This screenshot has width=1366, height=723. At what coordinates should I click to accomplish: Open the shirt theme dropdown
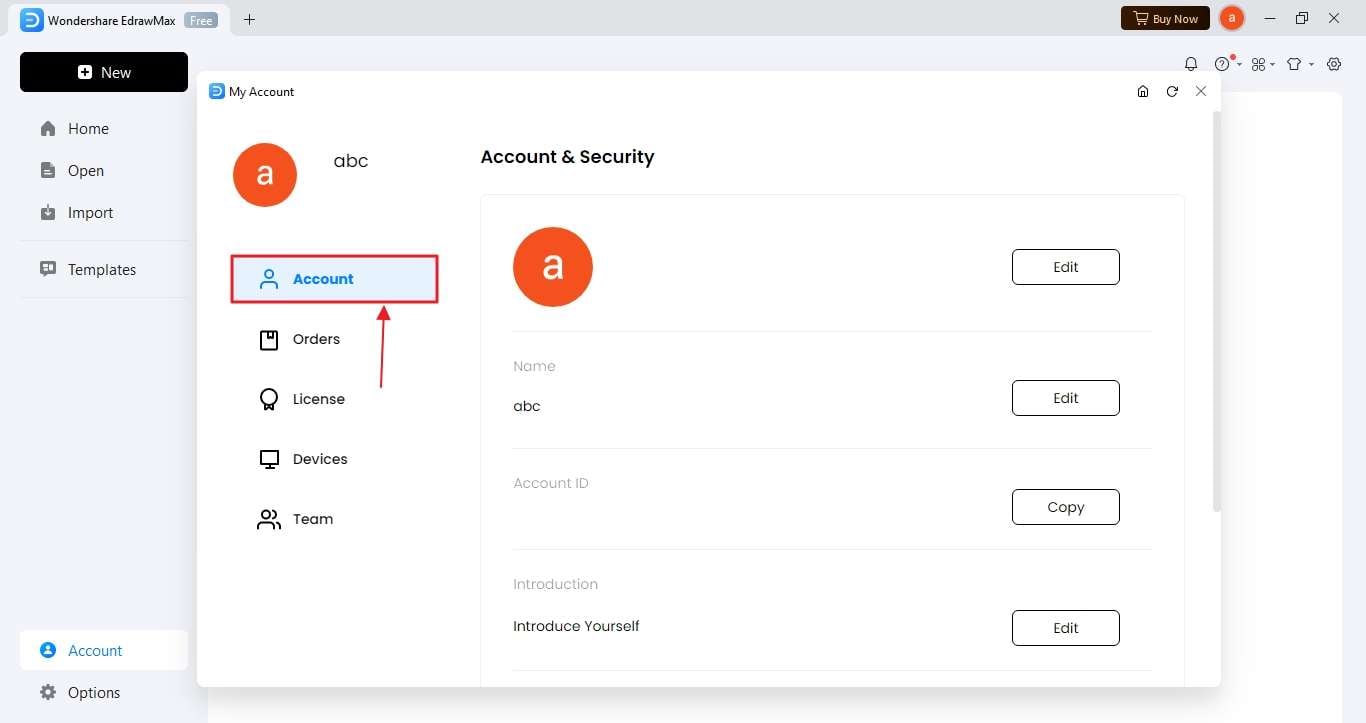1297,64
